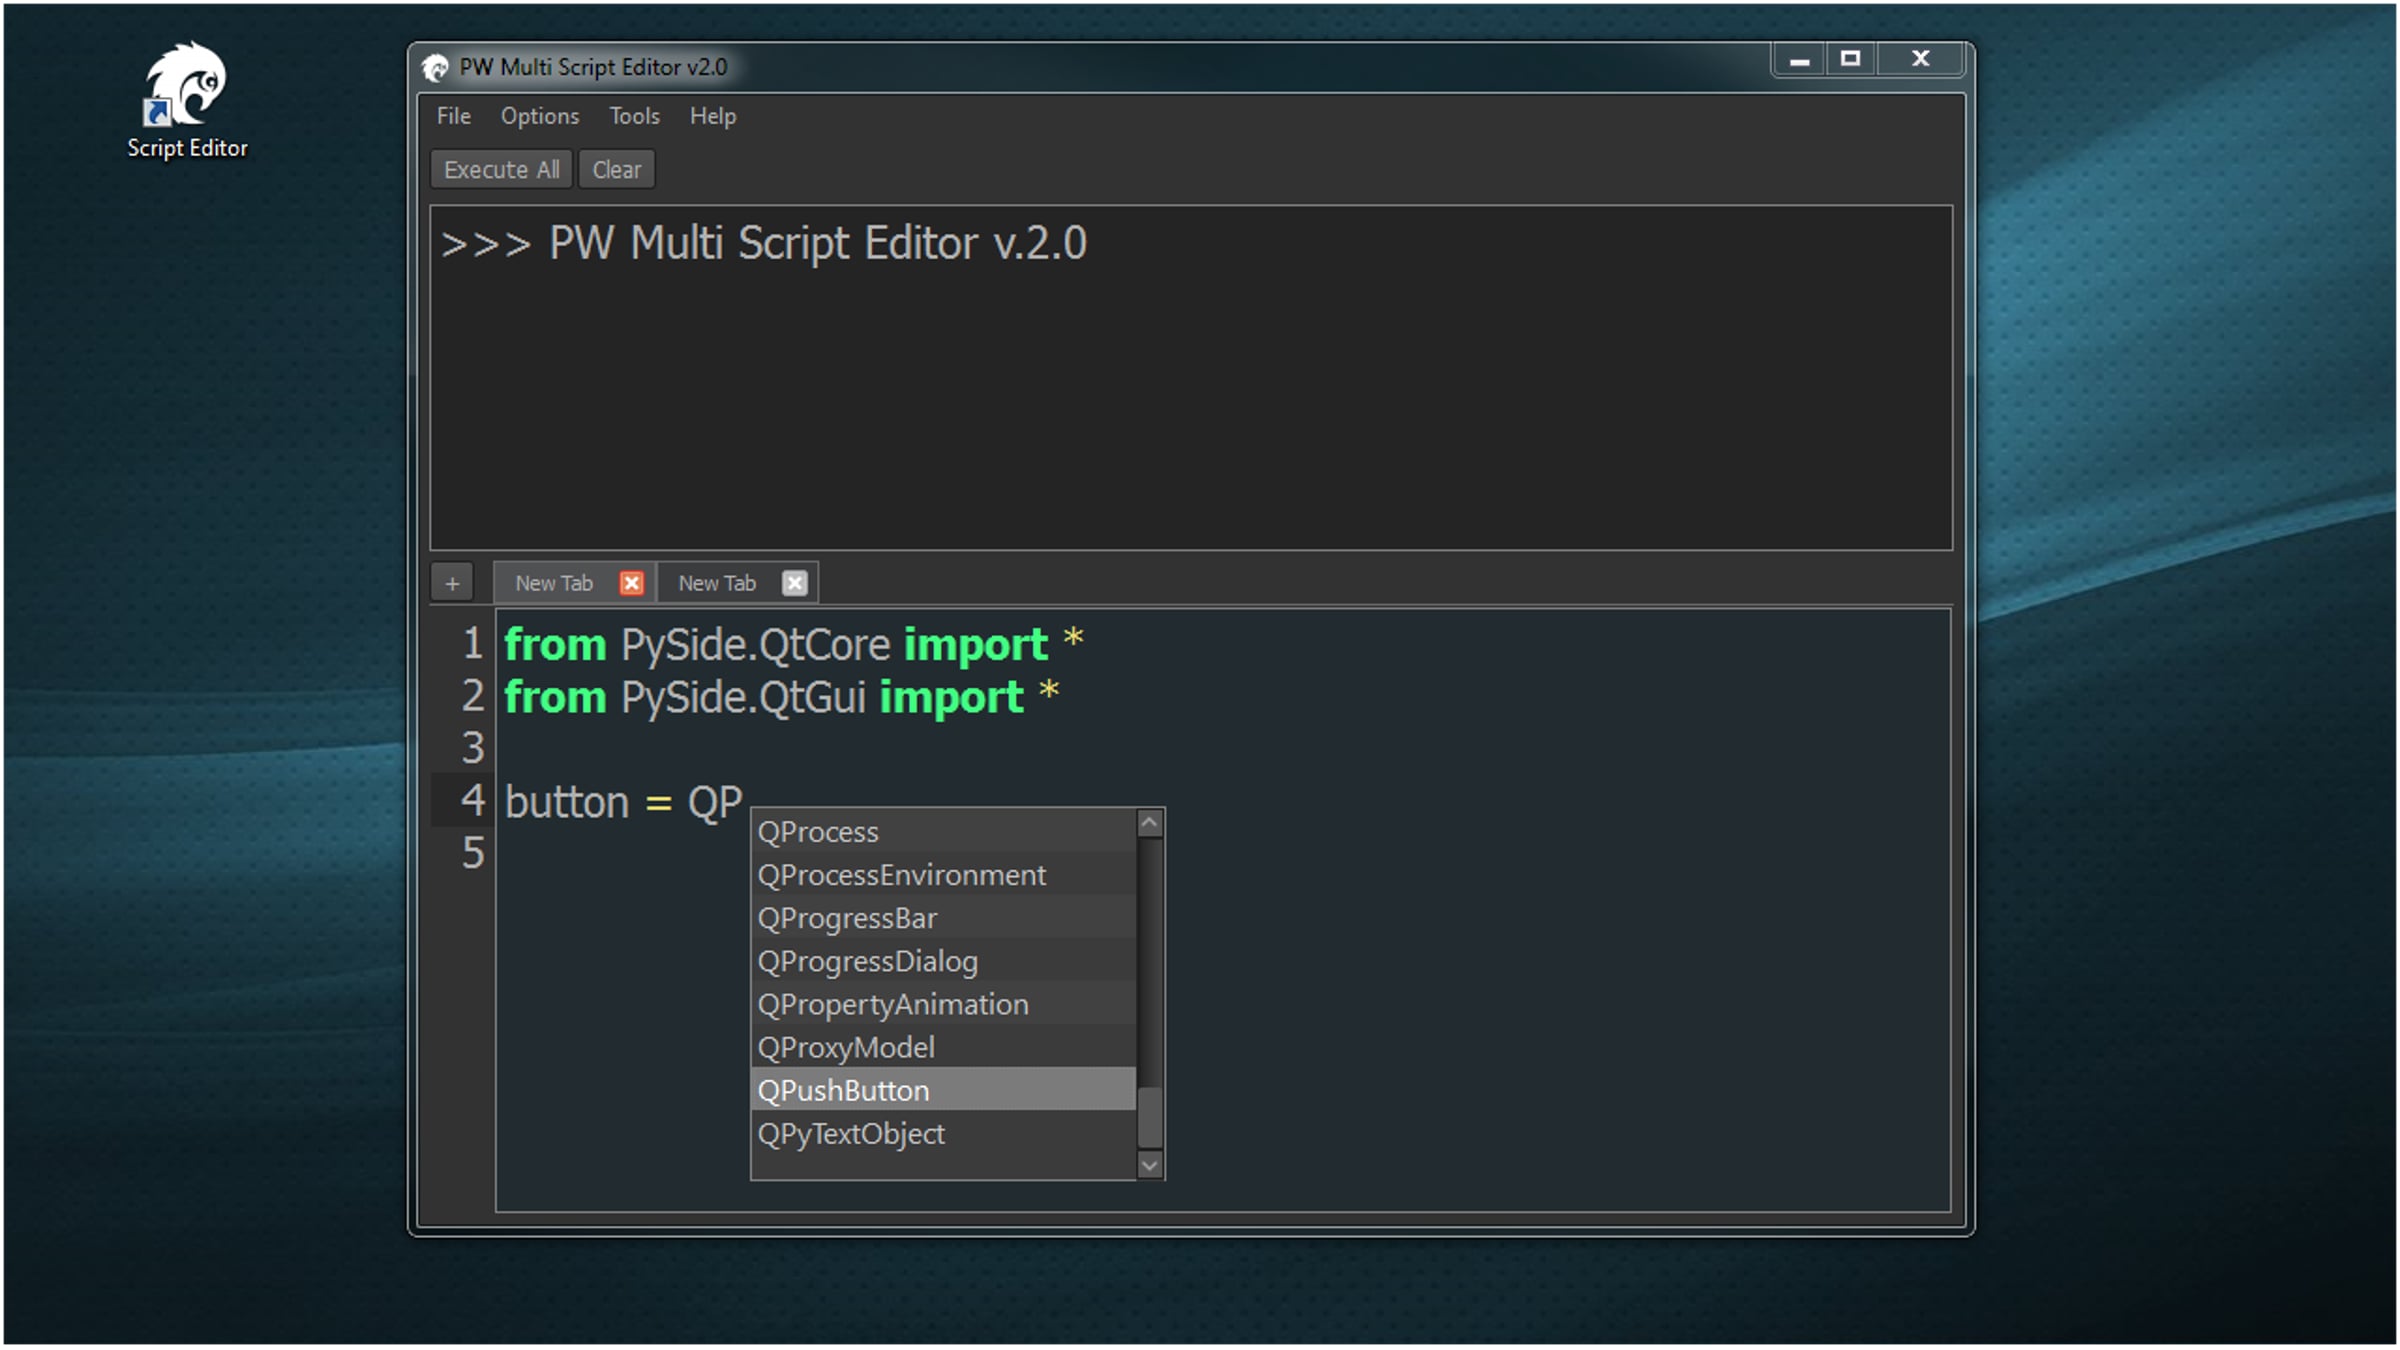Open the File menu
This screenshot has width=2400, height=1350.
pyautogui.click(x=453, y=116)
